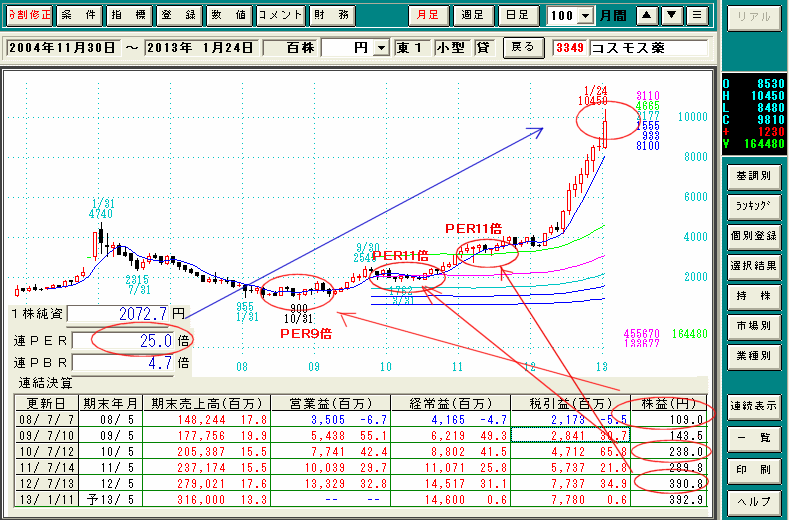The image size is (789, 520).
Task: Open the 業種別 by-industry button
Action: (x=753, y=356)
